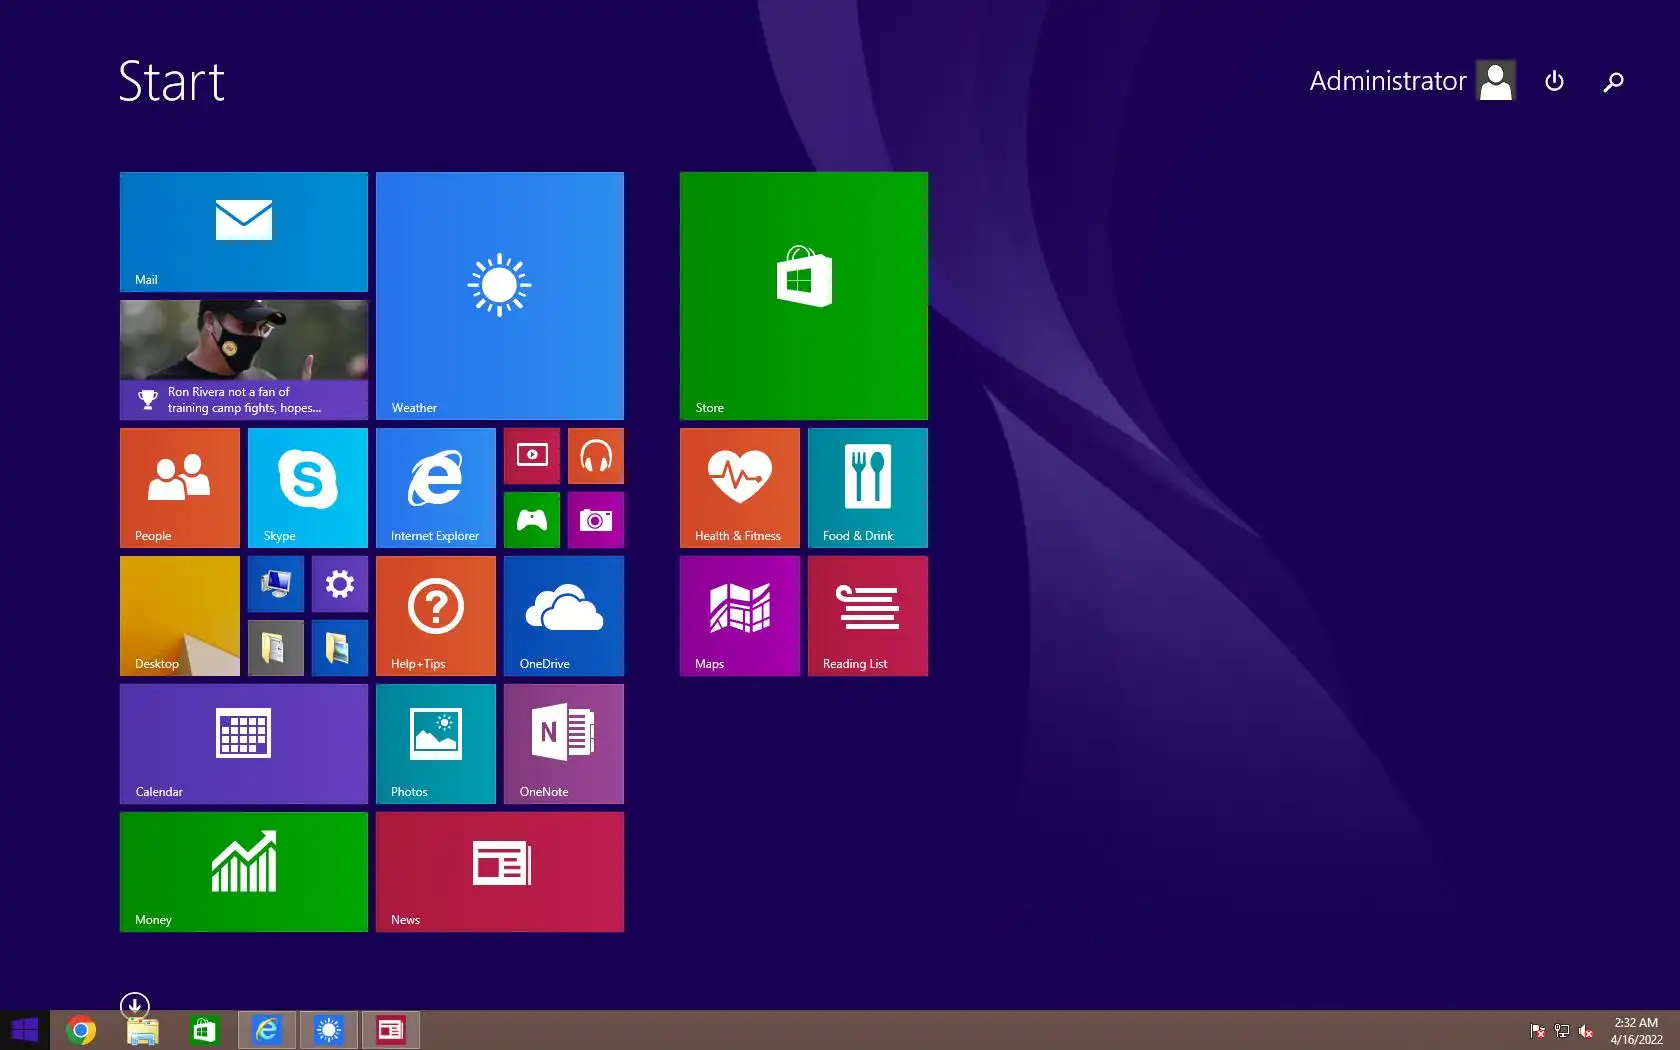Screen dimensions: 1680x1050
Task: Open the Ron Rivera sports news tile
Action: pos(244,360)
